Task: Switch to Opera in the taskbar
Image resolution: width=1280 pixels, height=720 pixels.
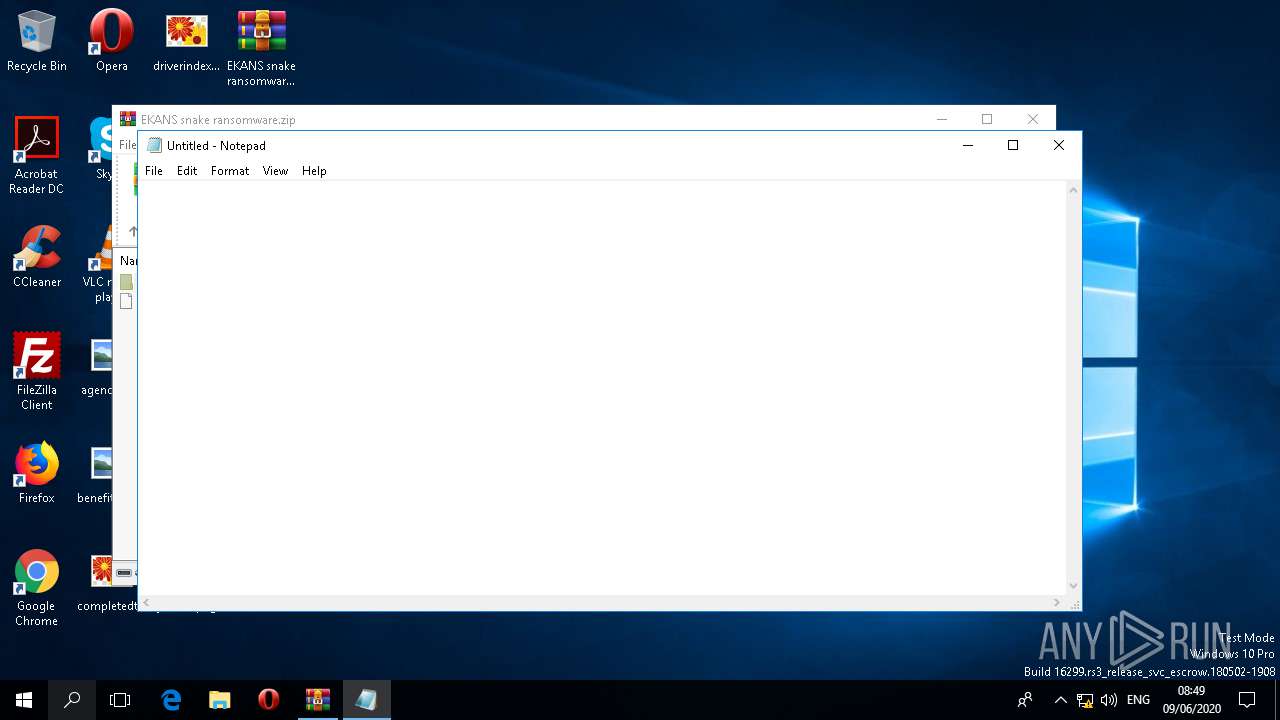Action: (x=268, y=700)
